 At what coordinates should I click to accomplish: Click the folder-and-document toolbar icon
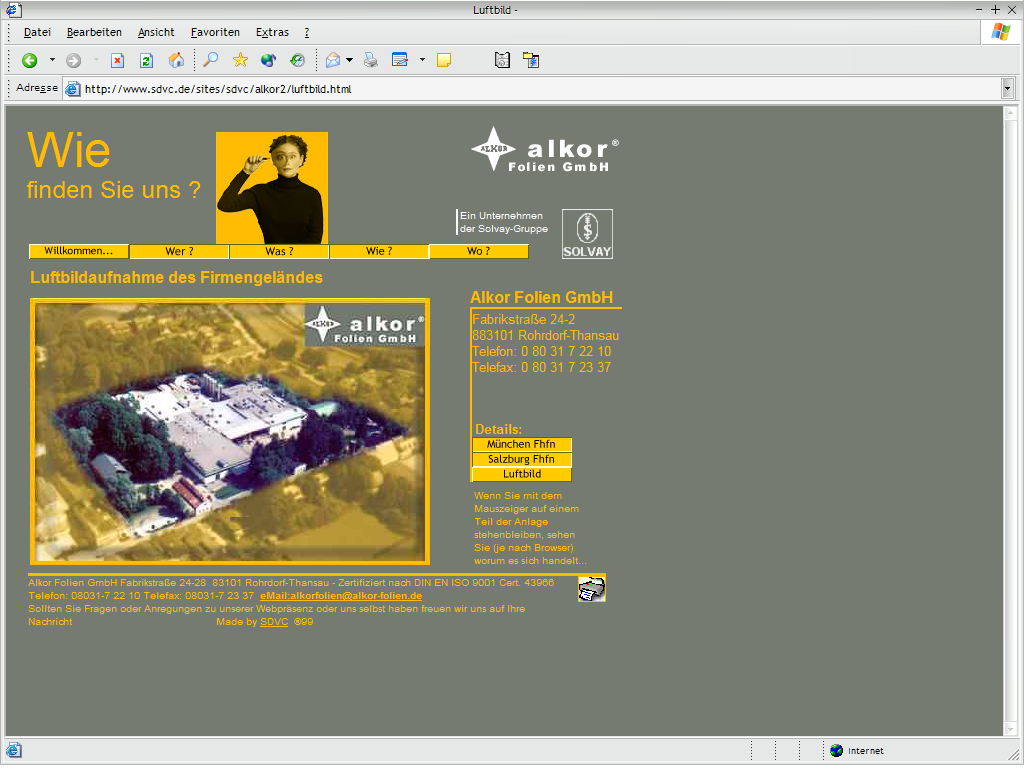(x=531, y=61)
